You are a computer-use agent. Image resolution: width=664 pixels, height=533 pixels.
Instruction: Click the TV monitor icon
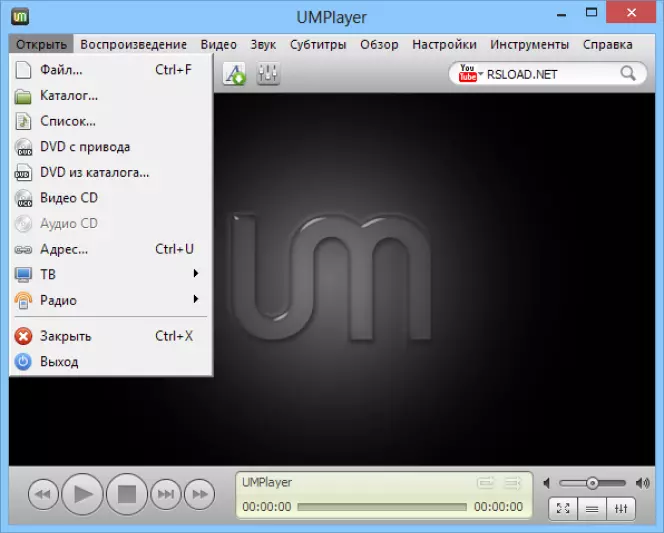(x=23, y=275)
